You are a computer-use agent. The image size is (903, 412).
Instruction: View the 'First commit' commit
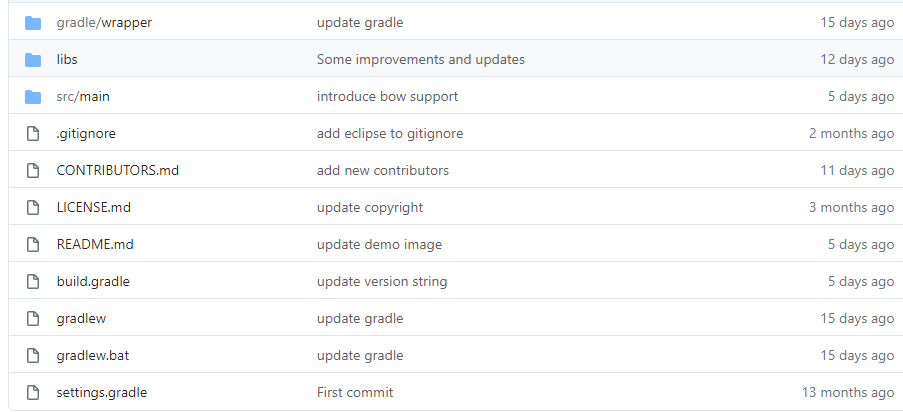(x=355, y=393)
